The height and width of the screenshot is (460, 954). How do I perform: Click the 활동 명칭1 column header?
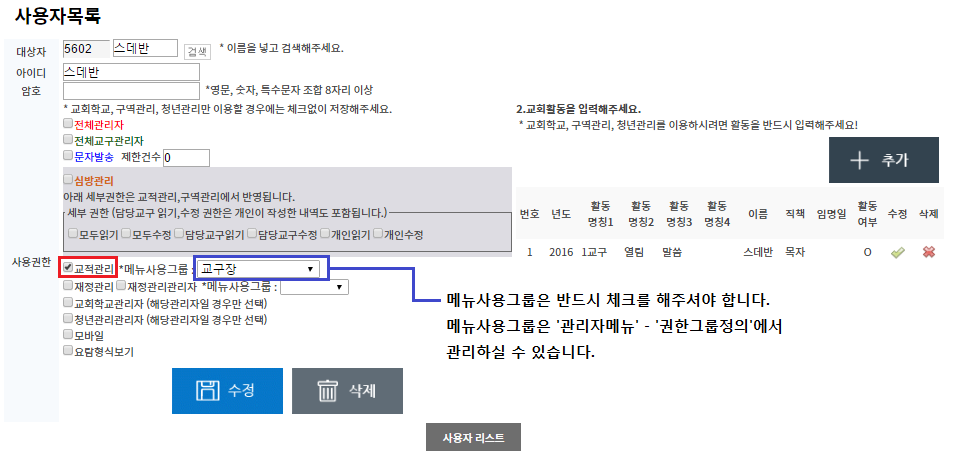600,214
